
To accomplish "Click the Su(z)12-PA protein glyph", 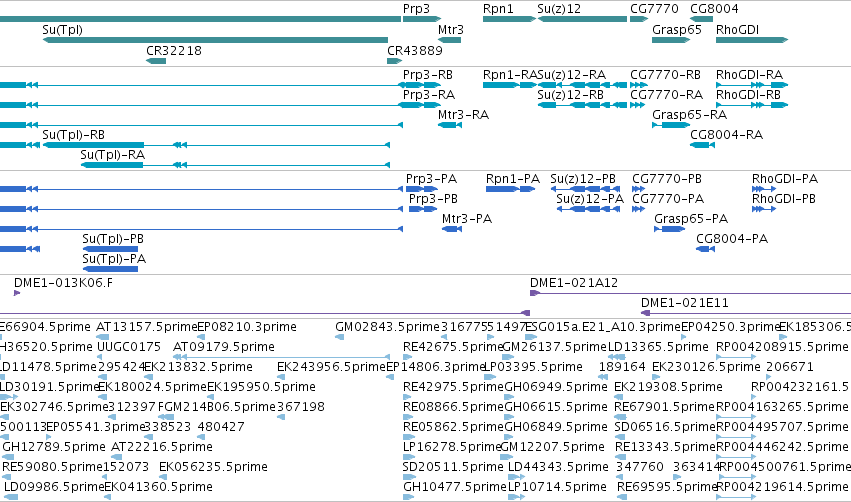I will click(588, 209).
